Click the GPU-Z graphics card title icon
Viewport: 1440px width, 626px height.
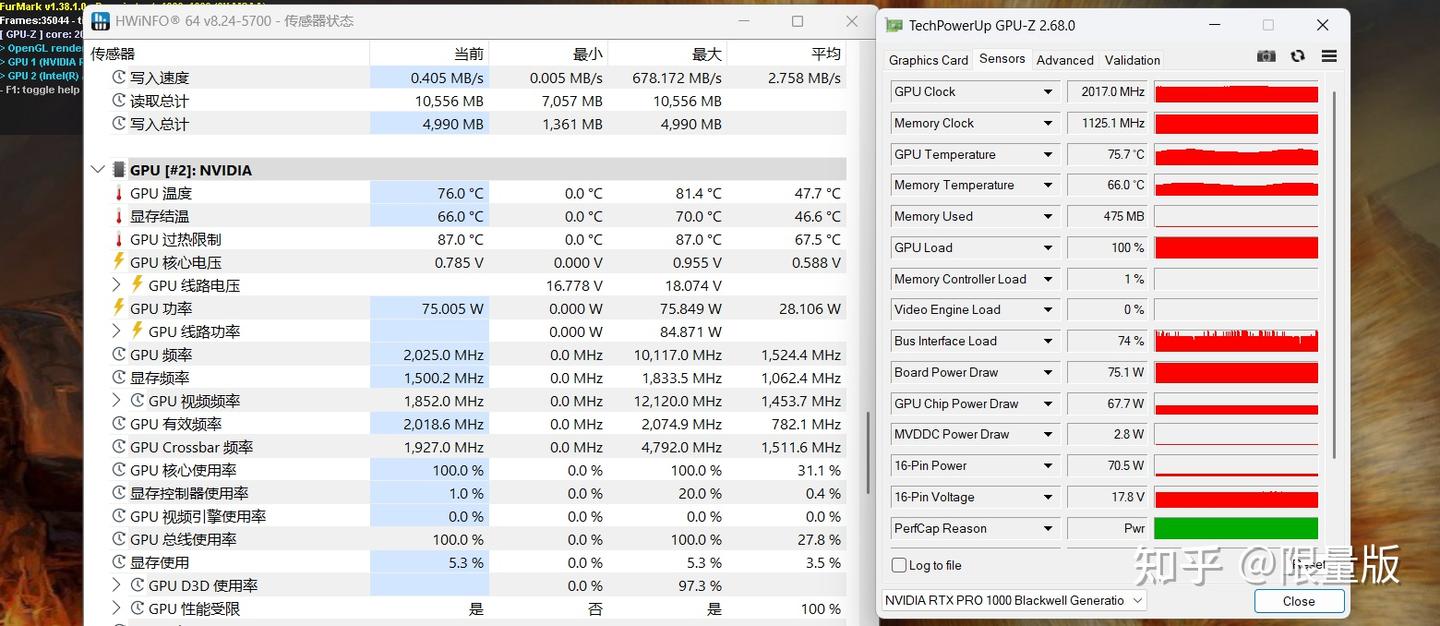(894, 25)
